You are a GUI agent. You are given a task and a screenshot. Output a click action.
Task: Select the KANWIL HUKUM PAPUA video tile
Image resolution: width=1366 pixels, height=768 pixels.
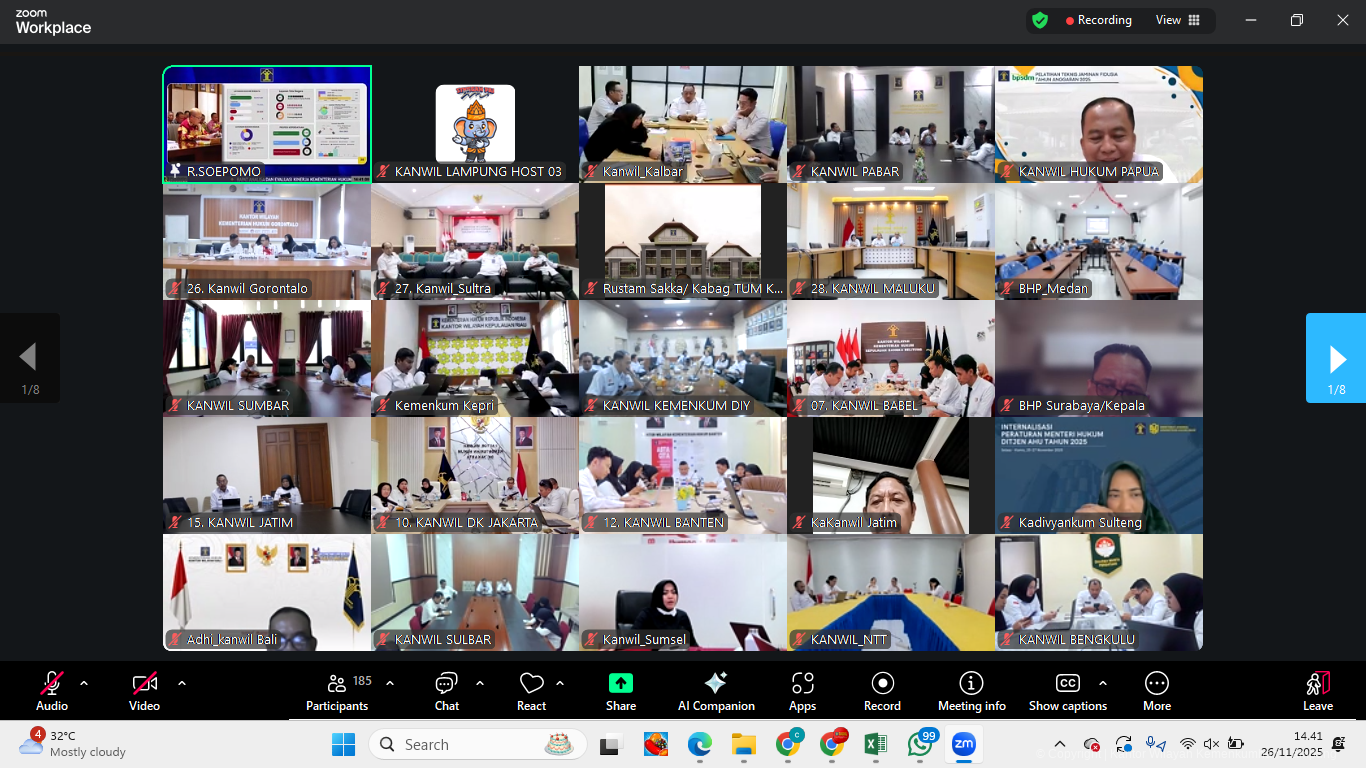tap(1099, 124)
